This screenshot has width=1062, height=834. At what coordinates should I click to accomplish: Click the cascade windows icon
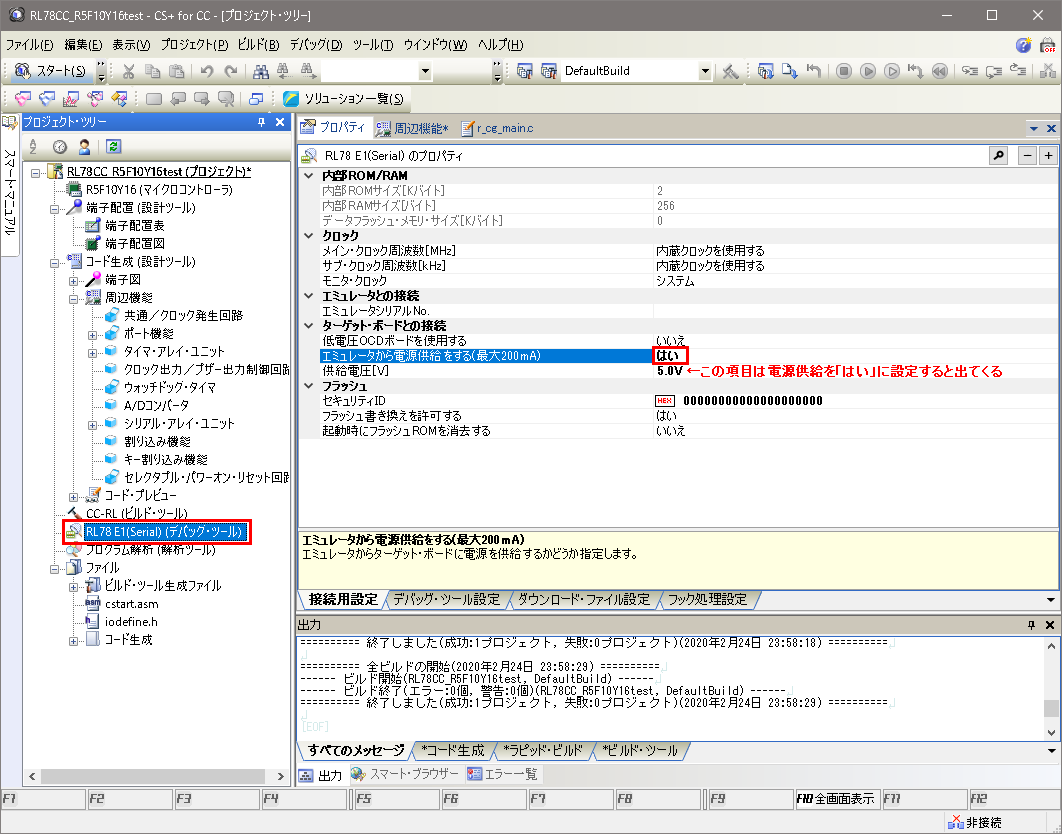pos(255,99)
